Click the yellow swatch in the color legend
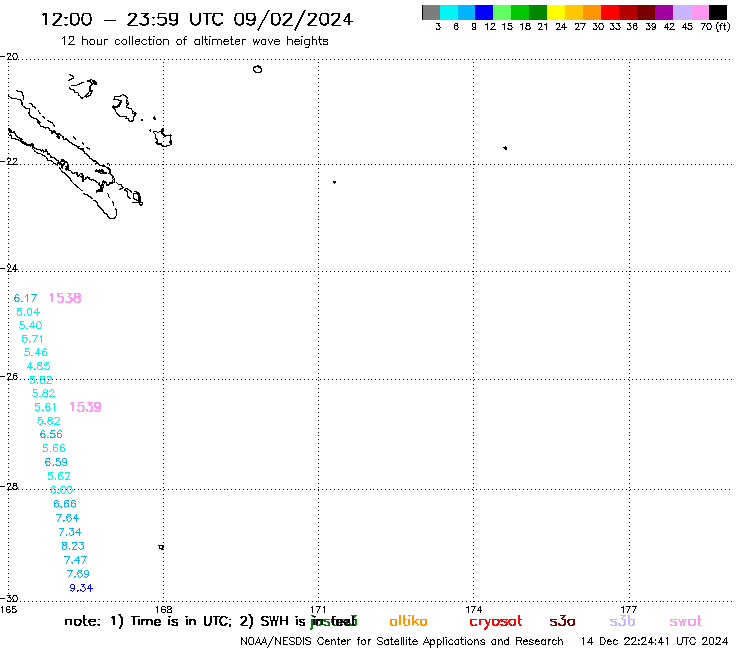This screenshot has height=650, width=740. (x=556, y=12)
